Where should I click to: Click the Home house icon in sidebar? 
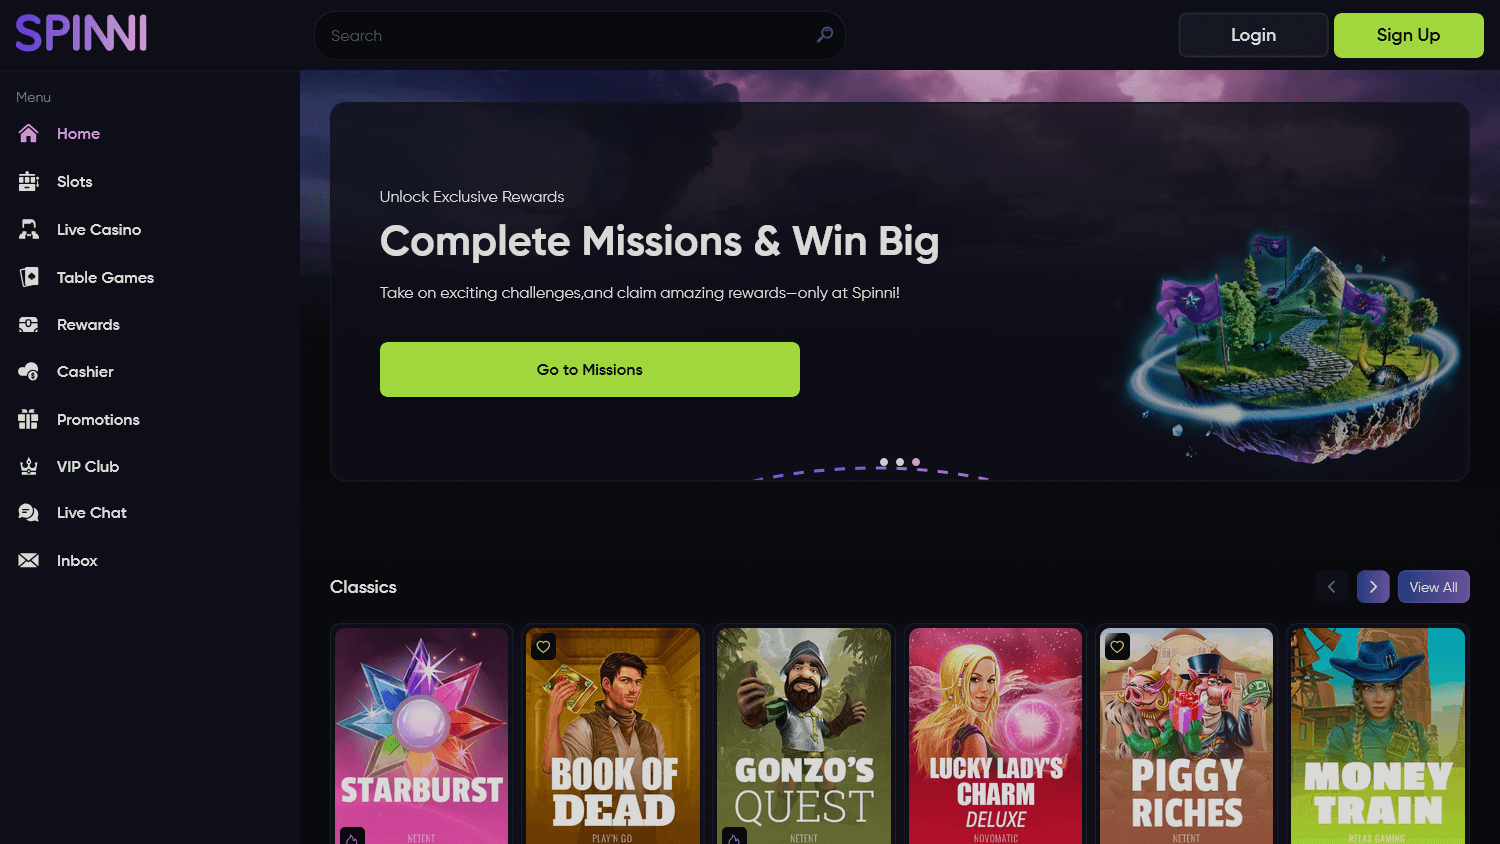(x=28, y=133)
